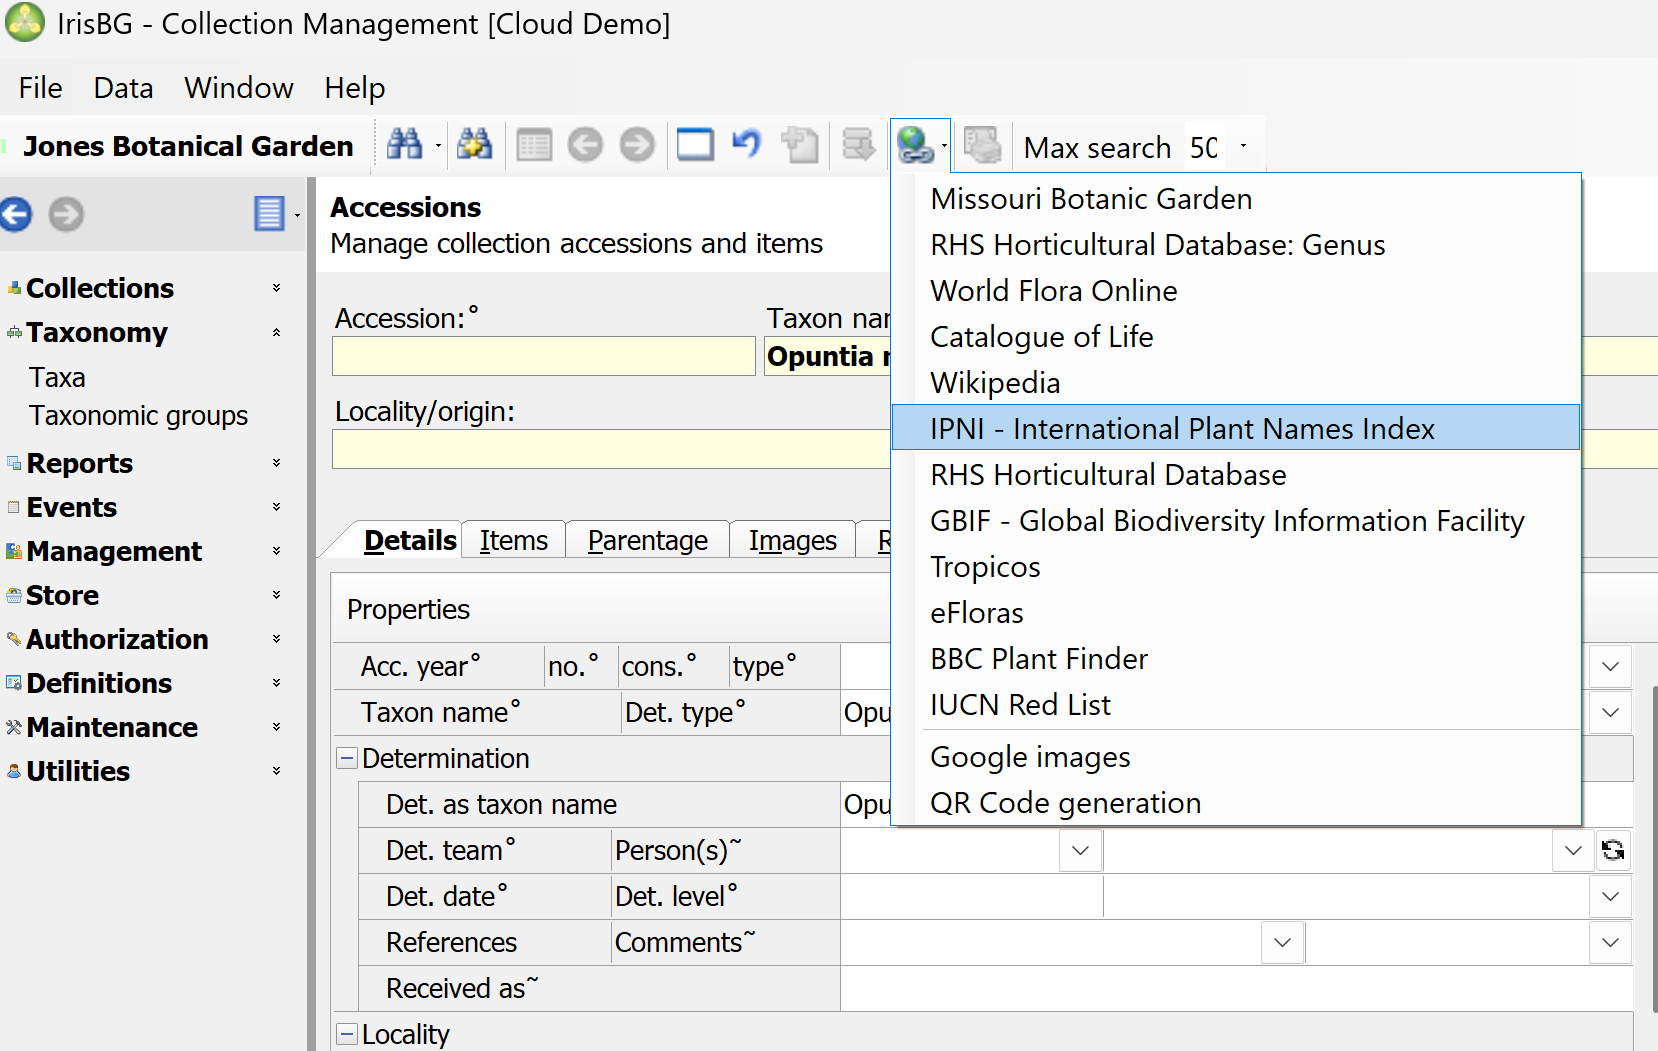Expand the Utilities sidebar section
This screenshot has width=1658, height=1051.
(276, 771)
